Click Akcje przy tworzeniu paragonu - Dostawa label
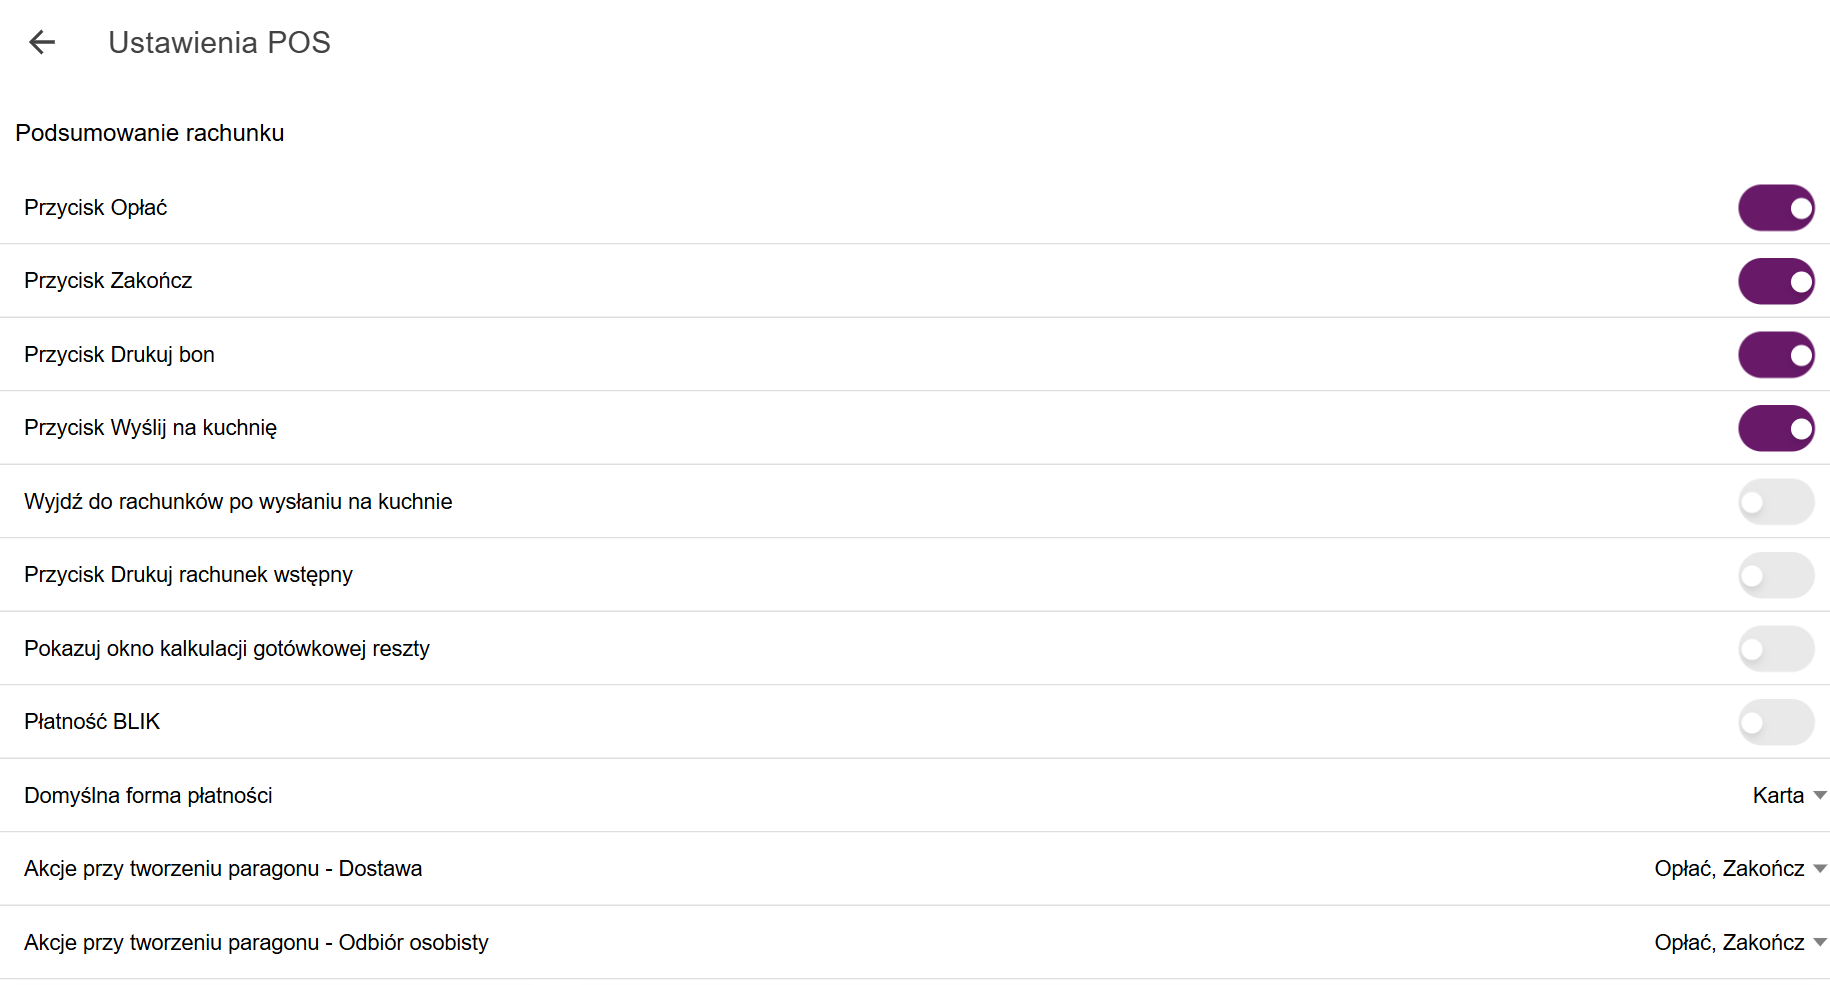Image resolution: width=1830 pixels, height=985 pixels. (223, 868)
